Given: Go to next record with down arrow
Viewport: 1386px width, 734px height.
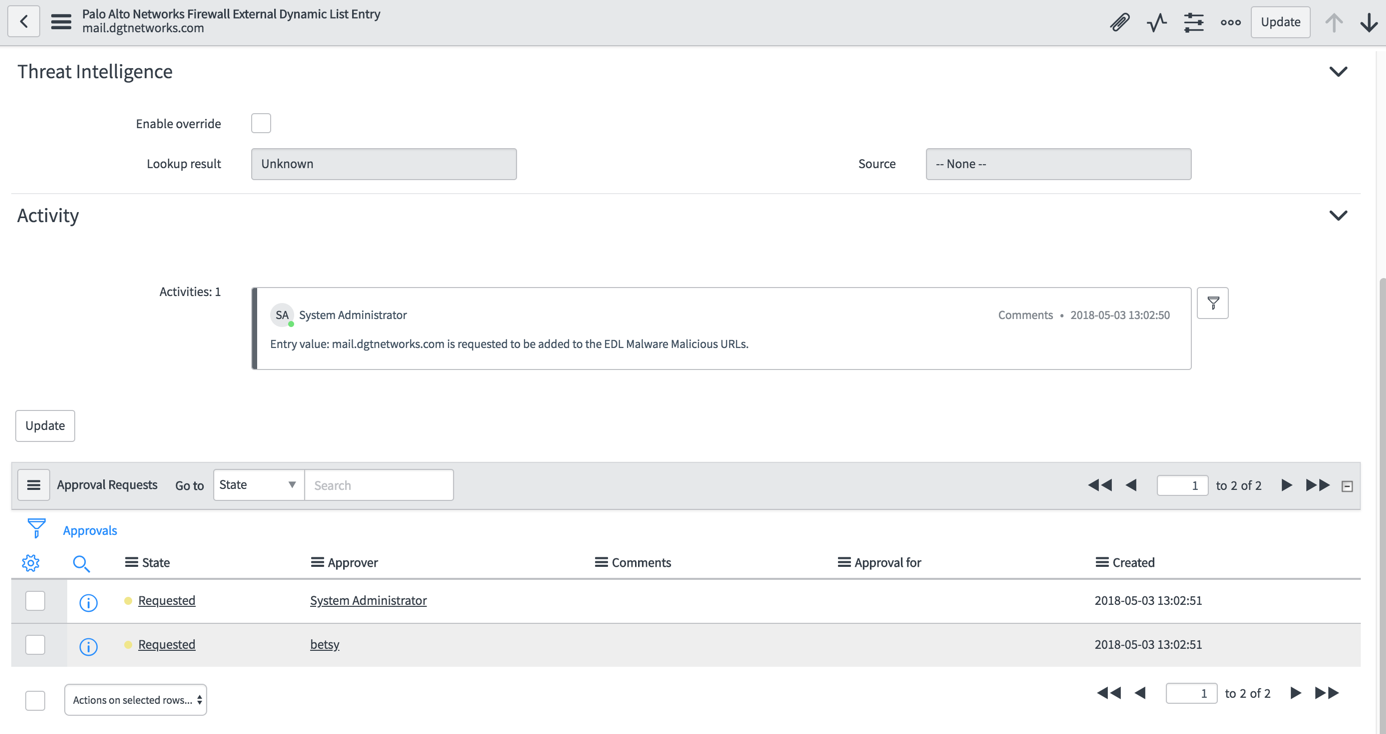Looking at the screenshot, I should 1369,22.
